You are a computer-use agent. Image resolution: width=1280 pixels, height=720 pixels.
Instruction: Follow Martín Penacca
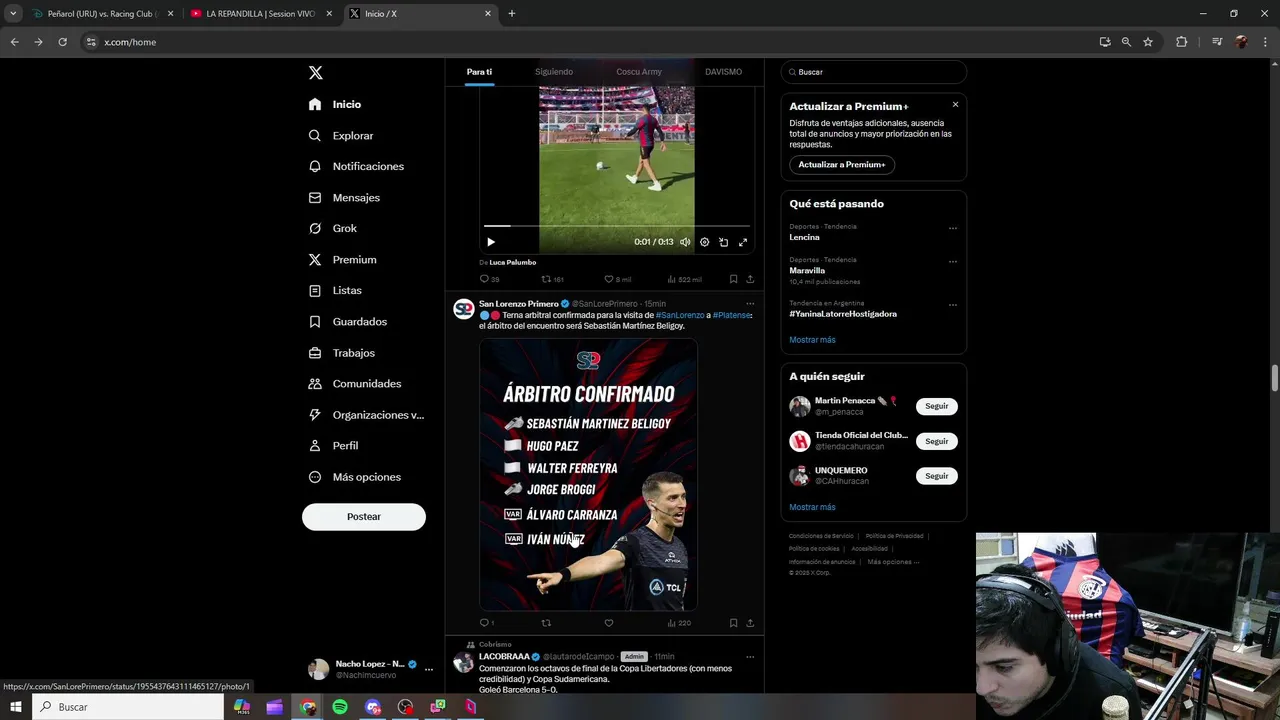point(936,406)
